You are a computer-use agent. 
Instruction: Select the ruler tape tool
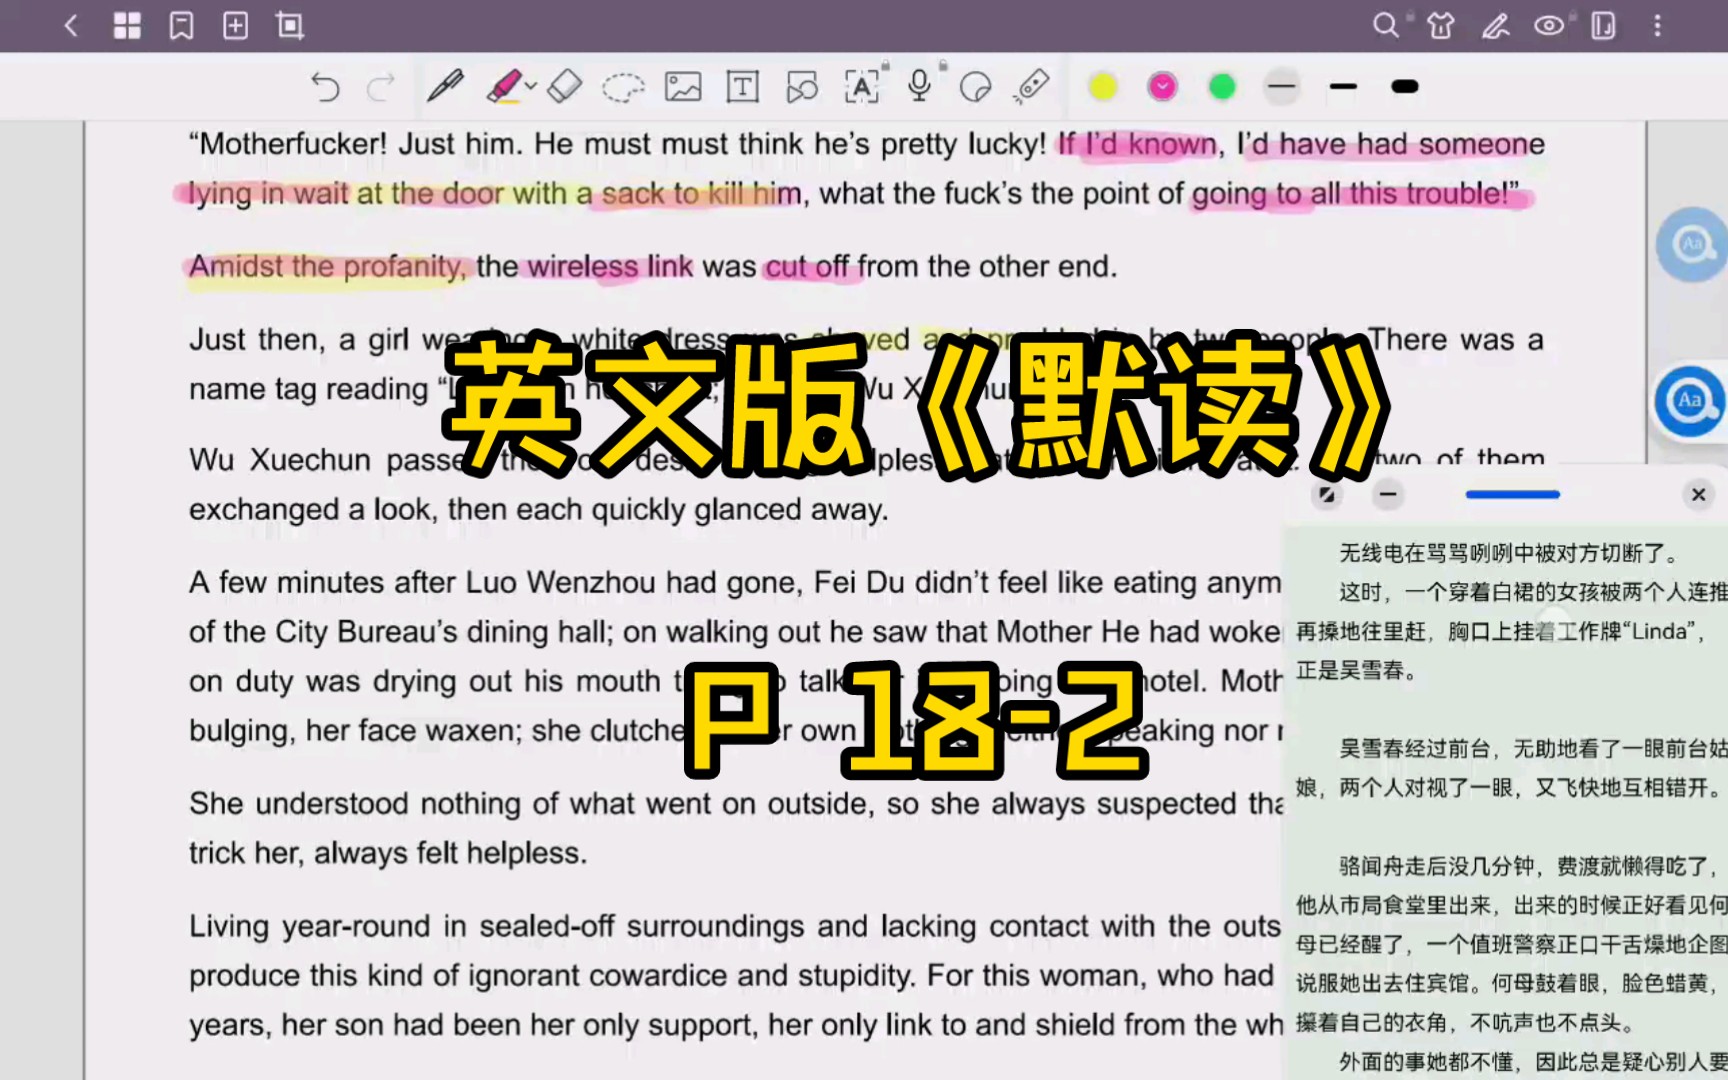(1031, 86)
